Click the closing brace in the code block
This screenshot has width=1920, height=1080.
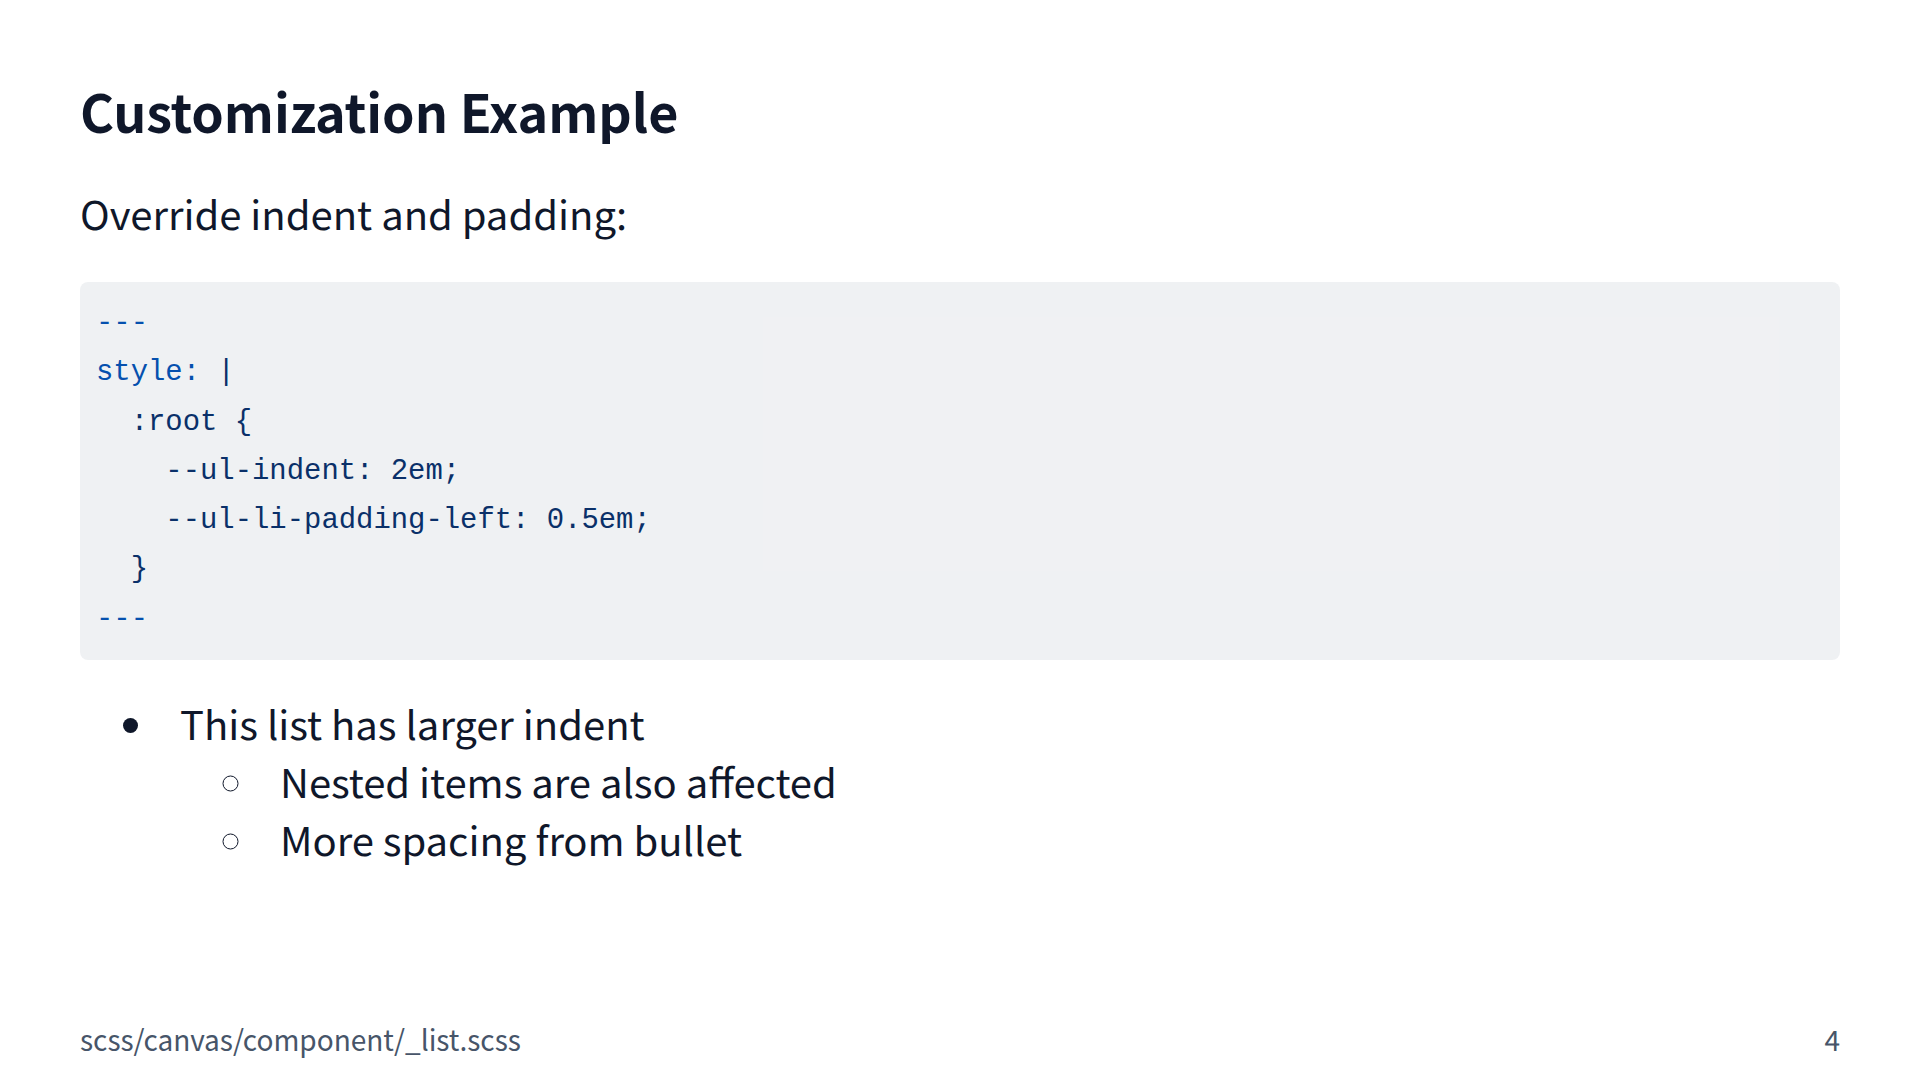pos(139,568)
